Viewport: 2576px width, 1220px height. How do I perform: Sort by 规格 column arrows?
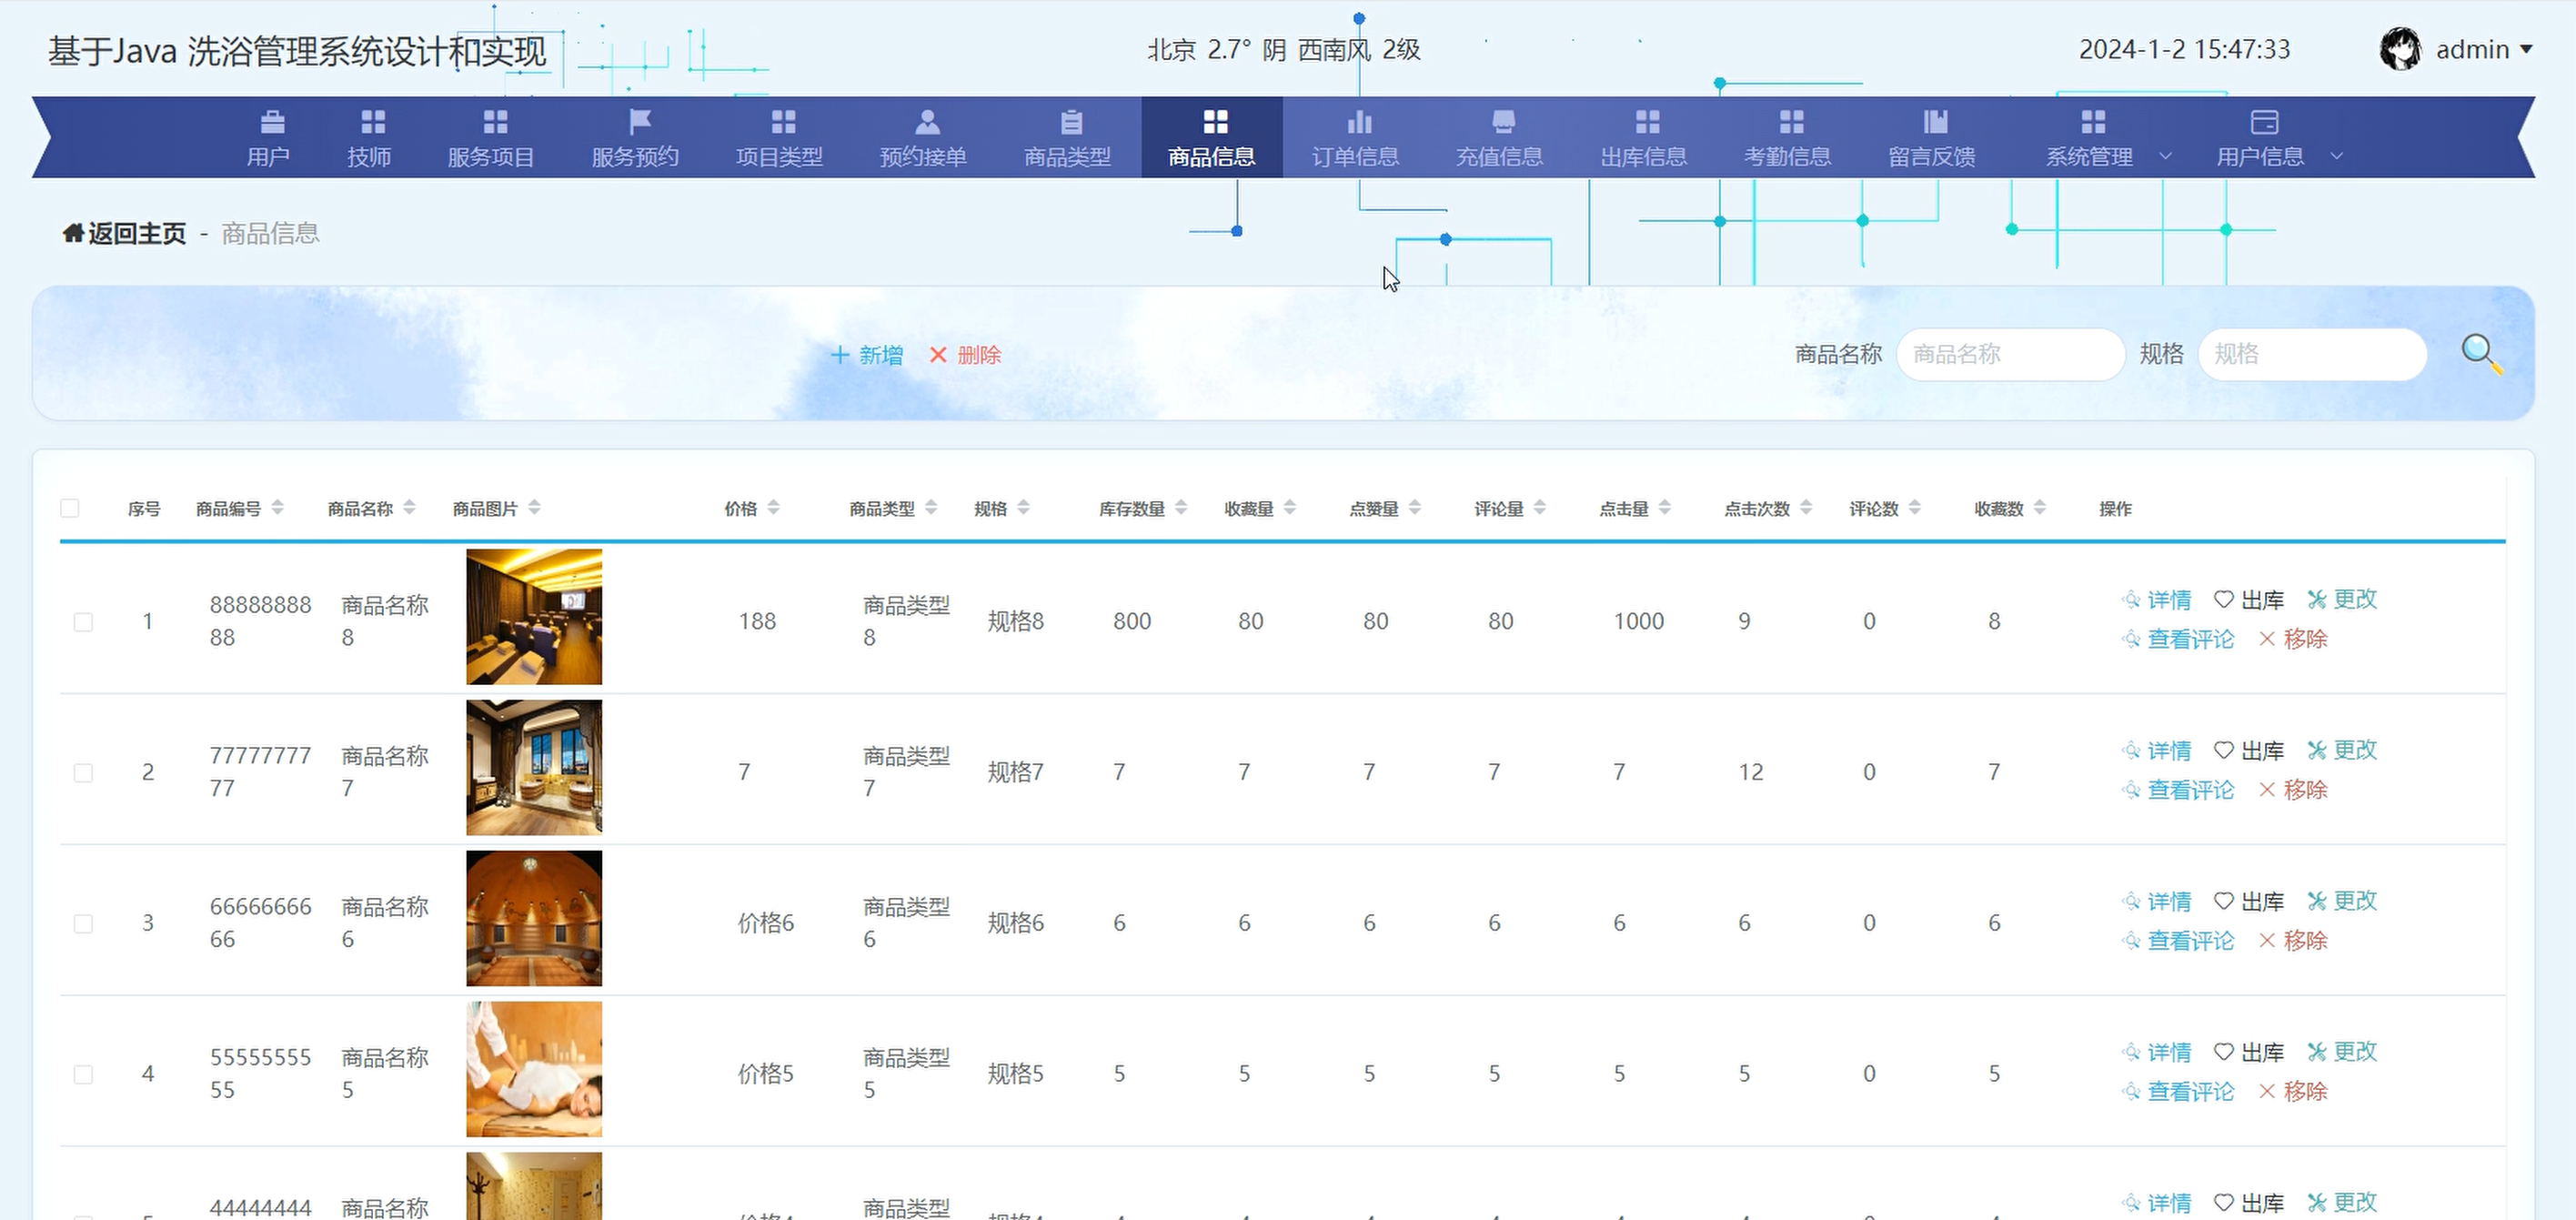(x=1023, y=508)
